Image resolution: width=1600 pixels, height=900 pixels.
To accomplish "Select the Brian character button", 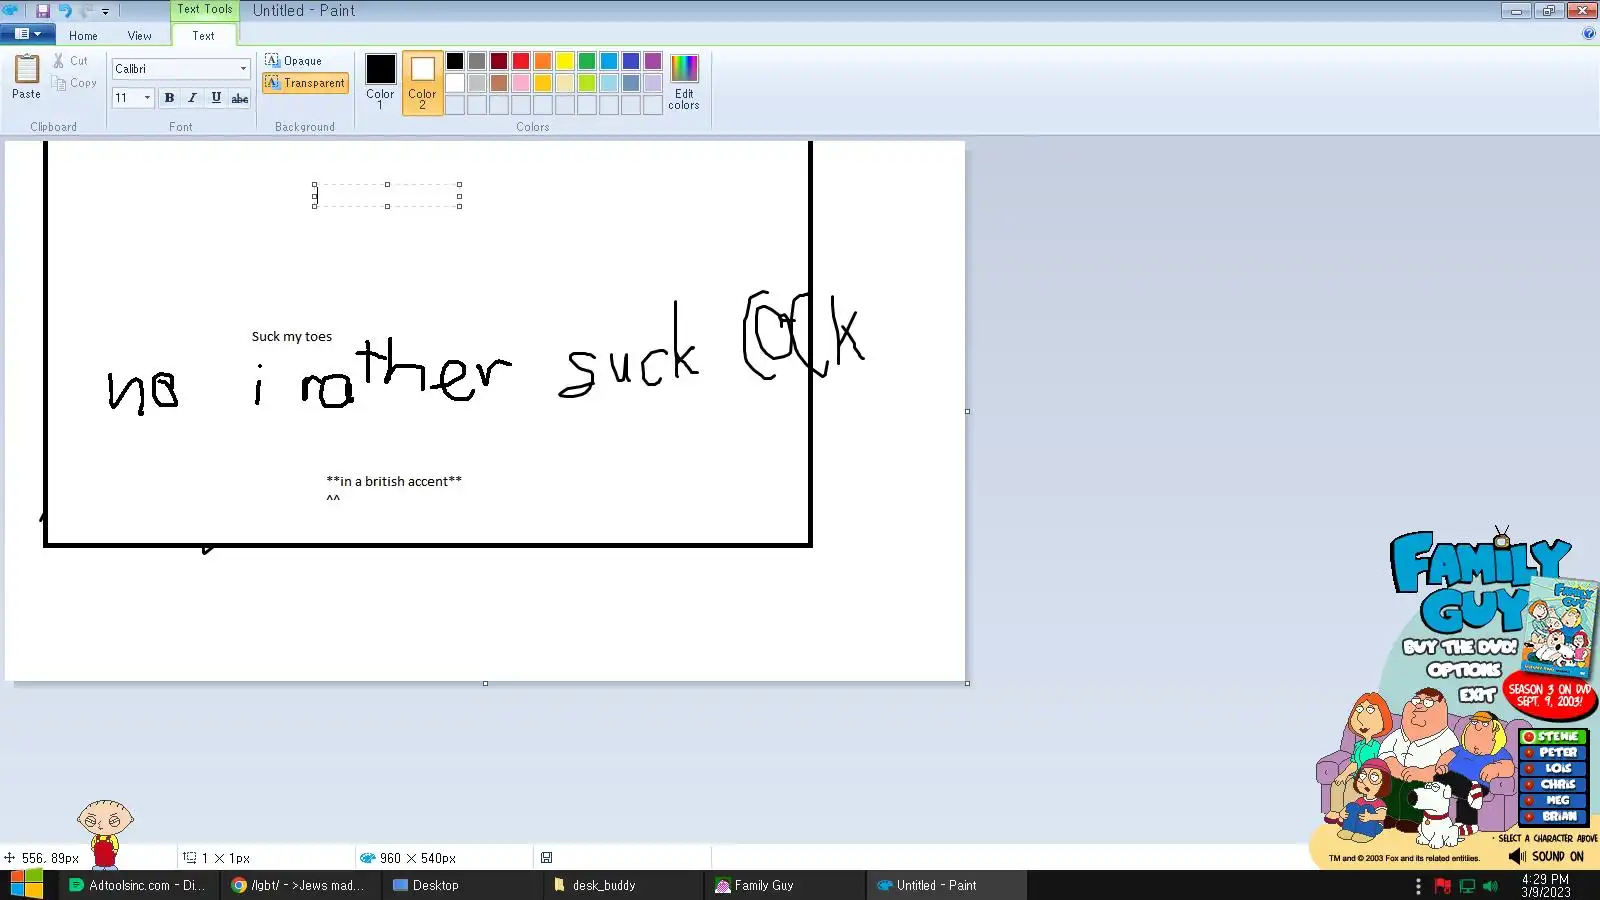I will 1553,817.
